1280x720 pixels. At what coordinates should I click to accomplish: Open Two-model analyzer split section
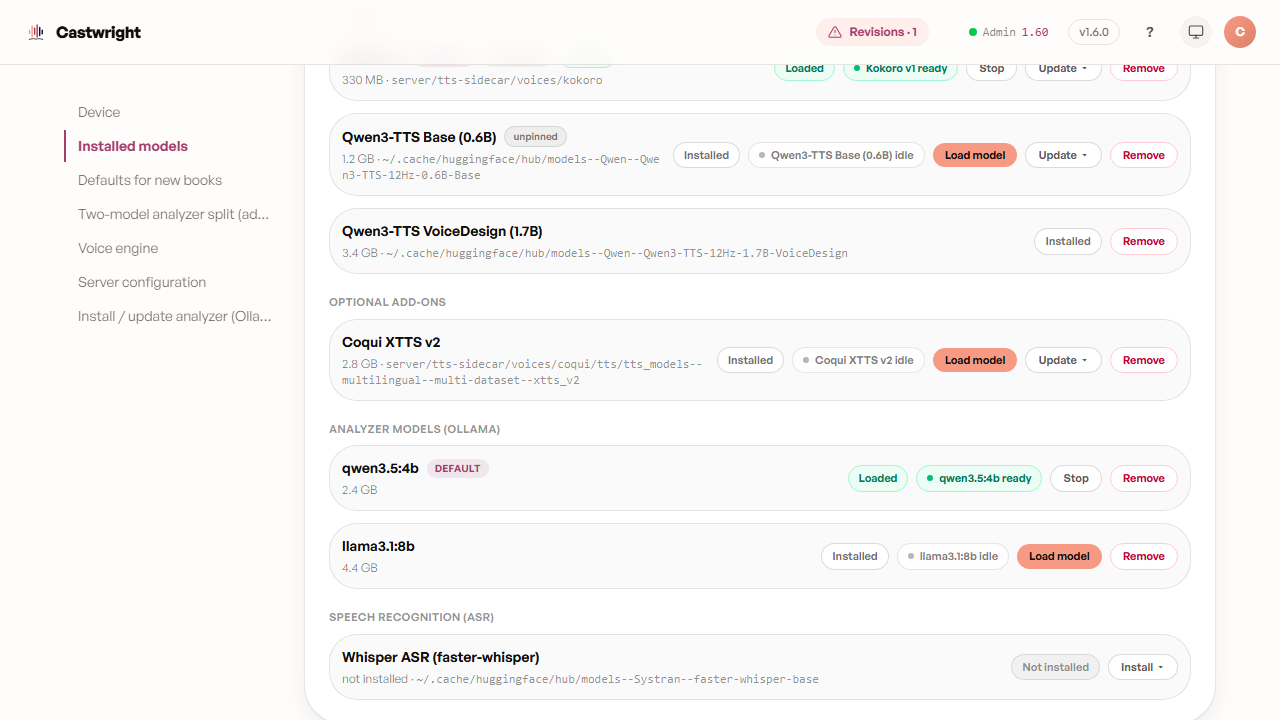(x=174, y=214)
